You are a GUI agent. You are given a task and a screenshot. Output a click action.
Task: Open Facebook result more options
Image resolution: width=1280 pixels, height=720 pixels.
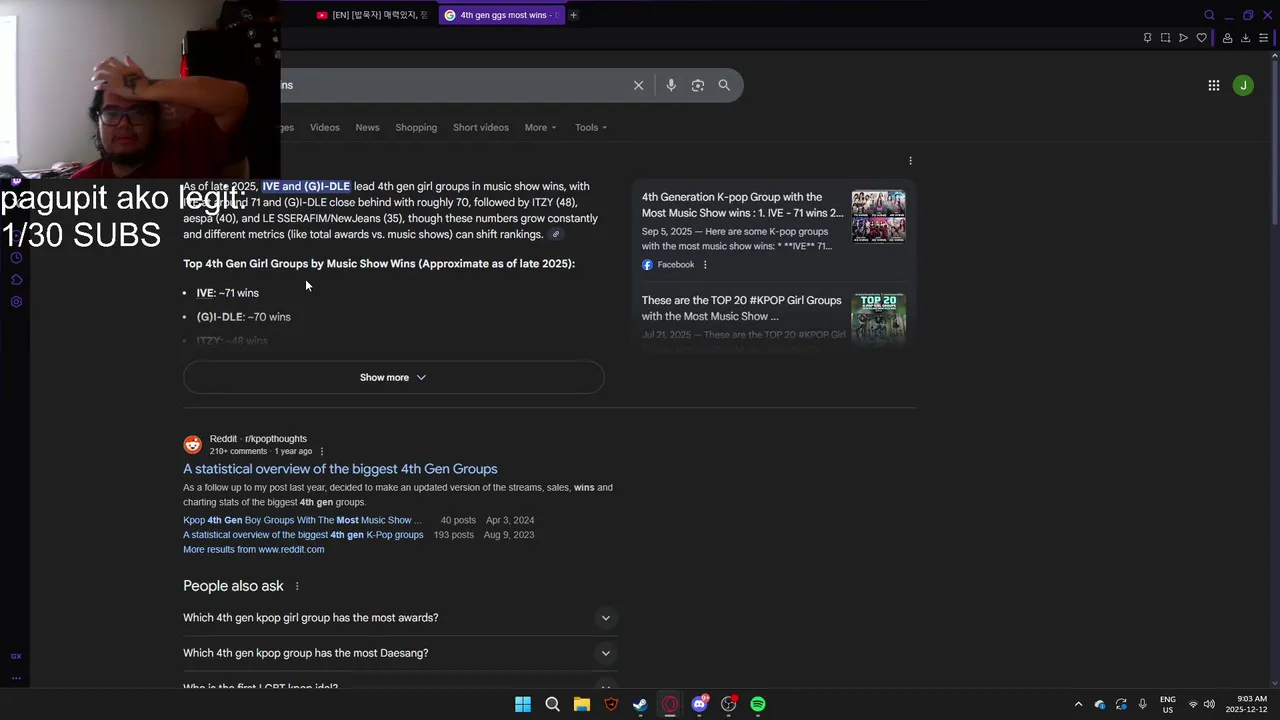705,265
